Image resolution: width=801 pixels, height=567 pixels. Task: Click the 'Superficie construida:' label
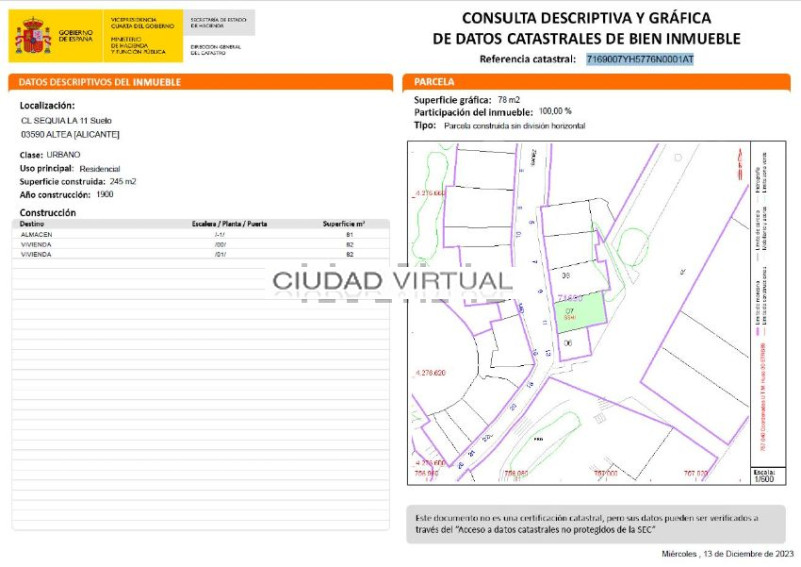point(62,181)
